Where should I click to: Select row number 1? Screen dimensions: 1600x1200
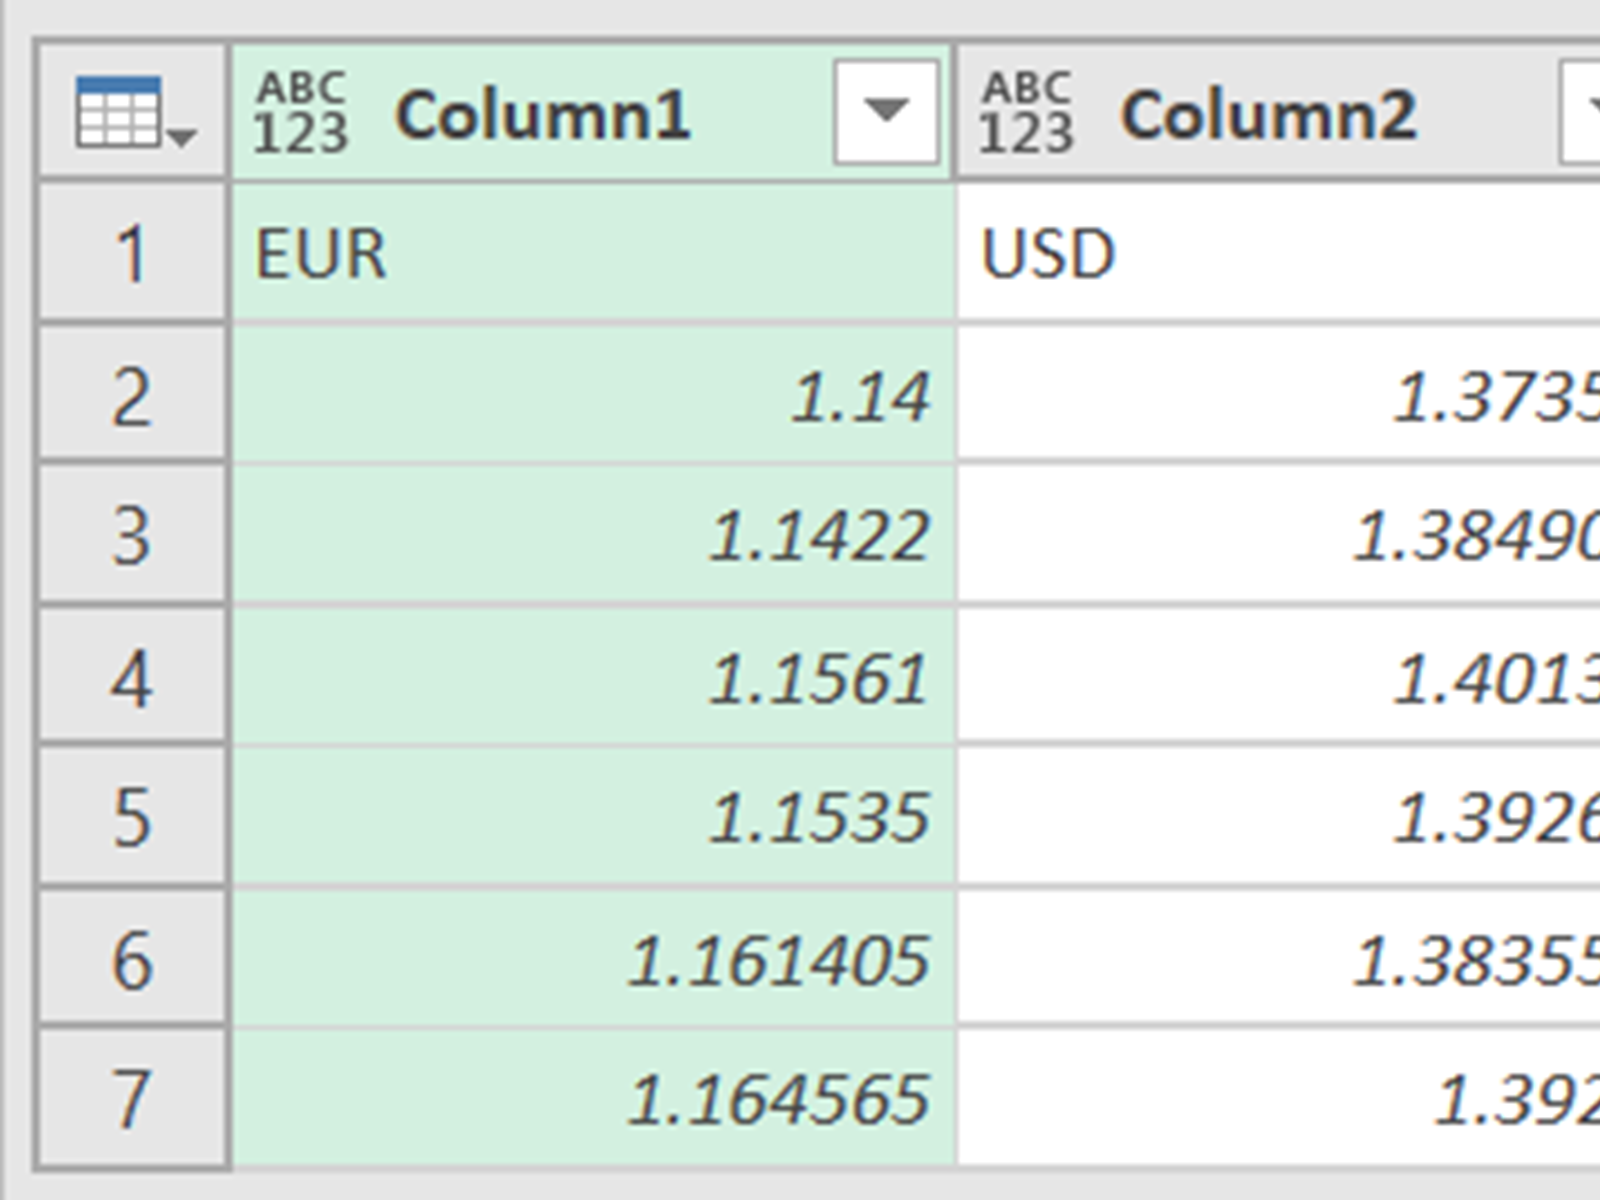coord(132,253)
